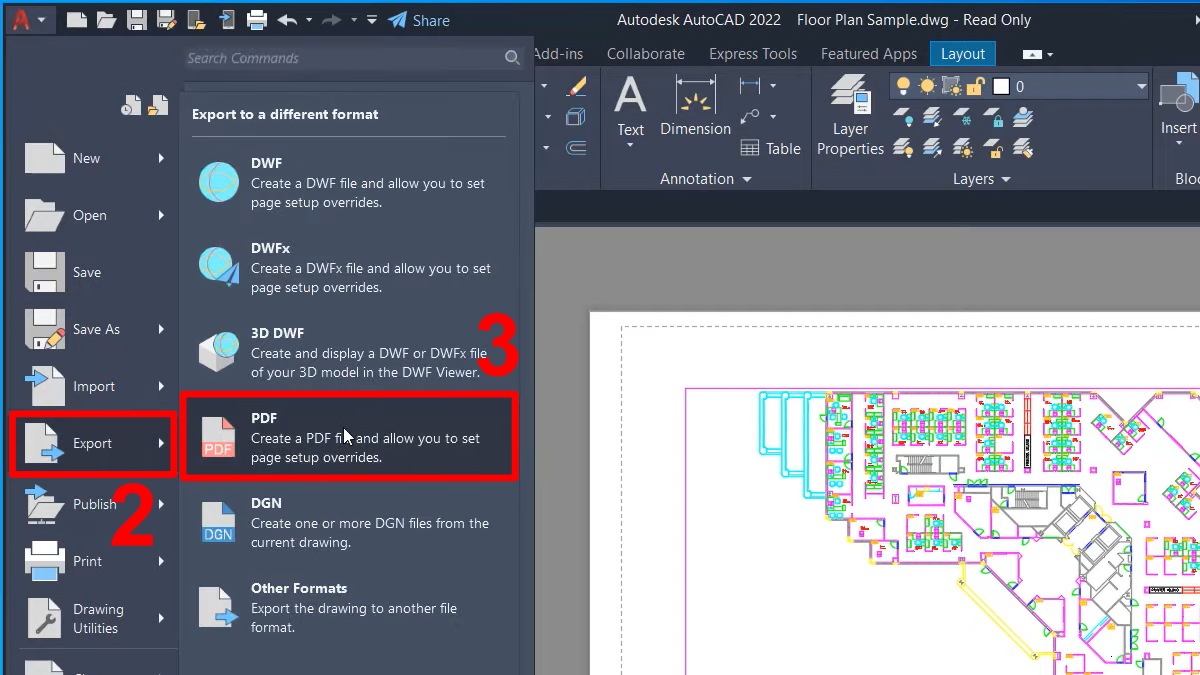
Task: Open the dropdown arrow under Text
Action: click(x=630, y=146)
